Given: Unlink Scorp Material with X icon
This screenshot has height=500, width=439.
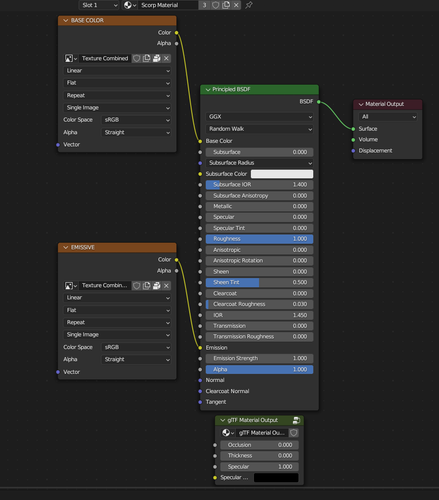Looking at the screenshot, I should click(236, 5).
